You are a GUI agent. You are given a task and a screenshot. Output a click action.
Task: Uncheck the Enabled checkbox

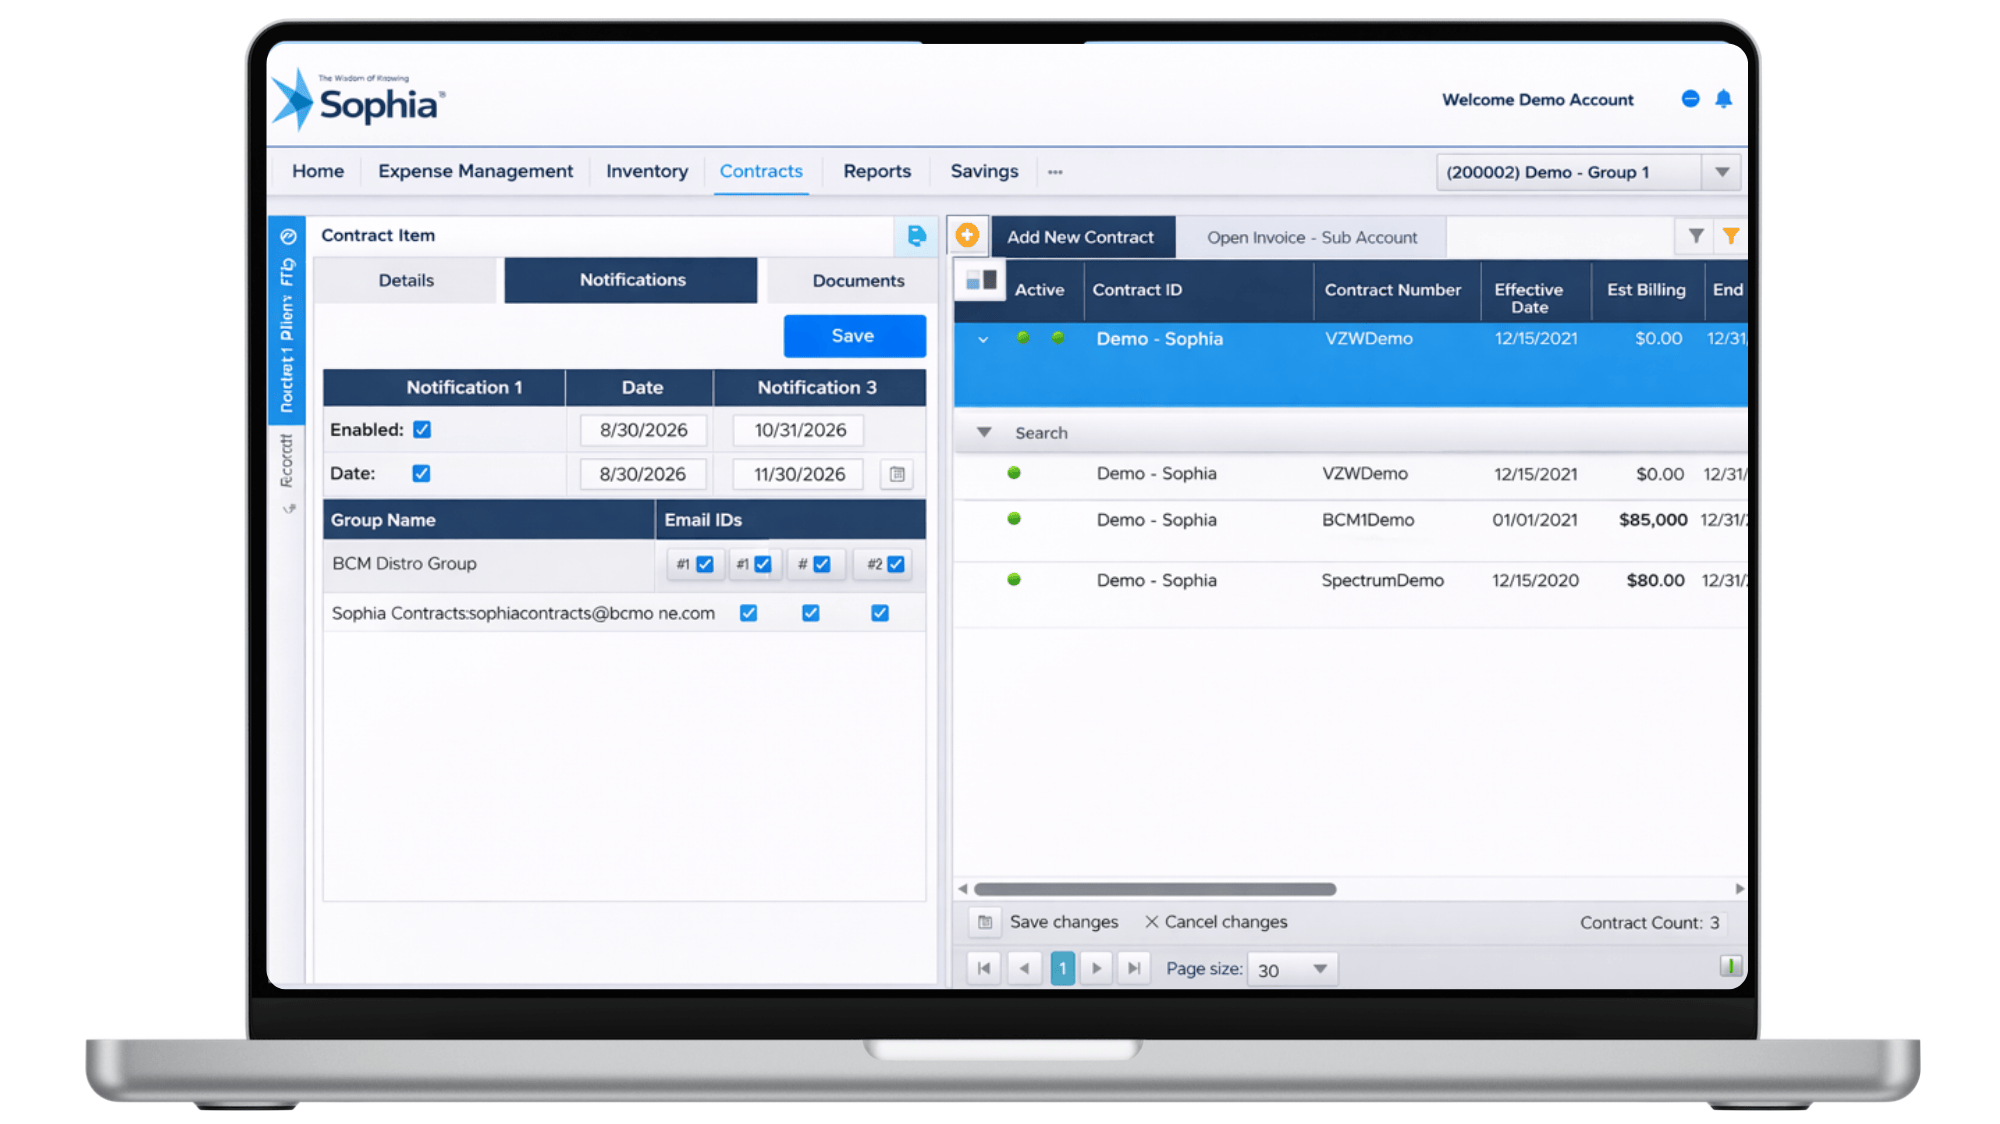pos(422,430)
